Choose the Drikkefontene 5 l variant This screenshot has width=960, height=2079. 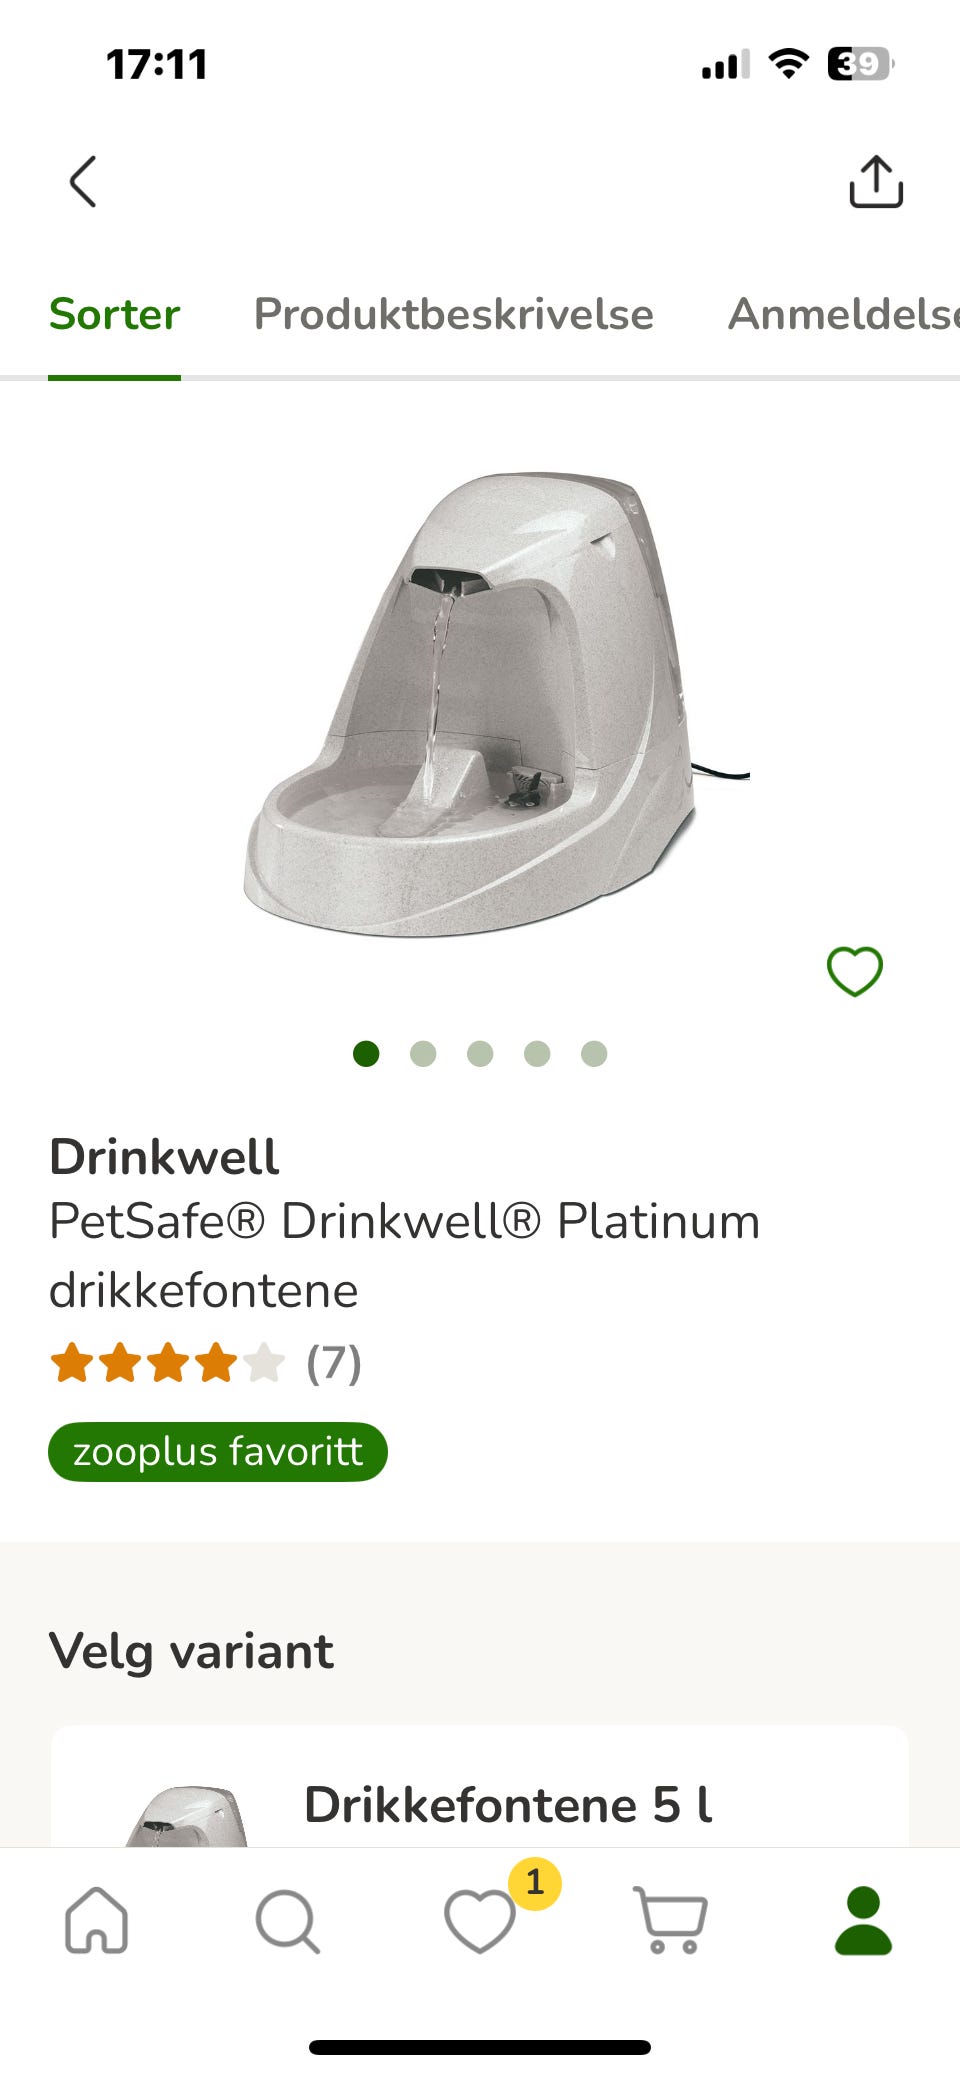click(480, 1786)
